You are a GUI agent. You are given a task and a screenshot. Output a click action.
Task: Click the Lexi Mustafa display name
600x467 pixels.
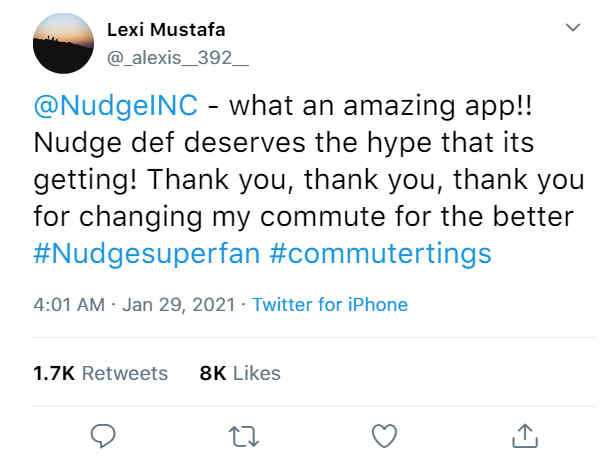(166, 30)
